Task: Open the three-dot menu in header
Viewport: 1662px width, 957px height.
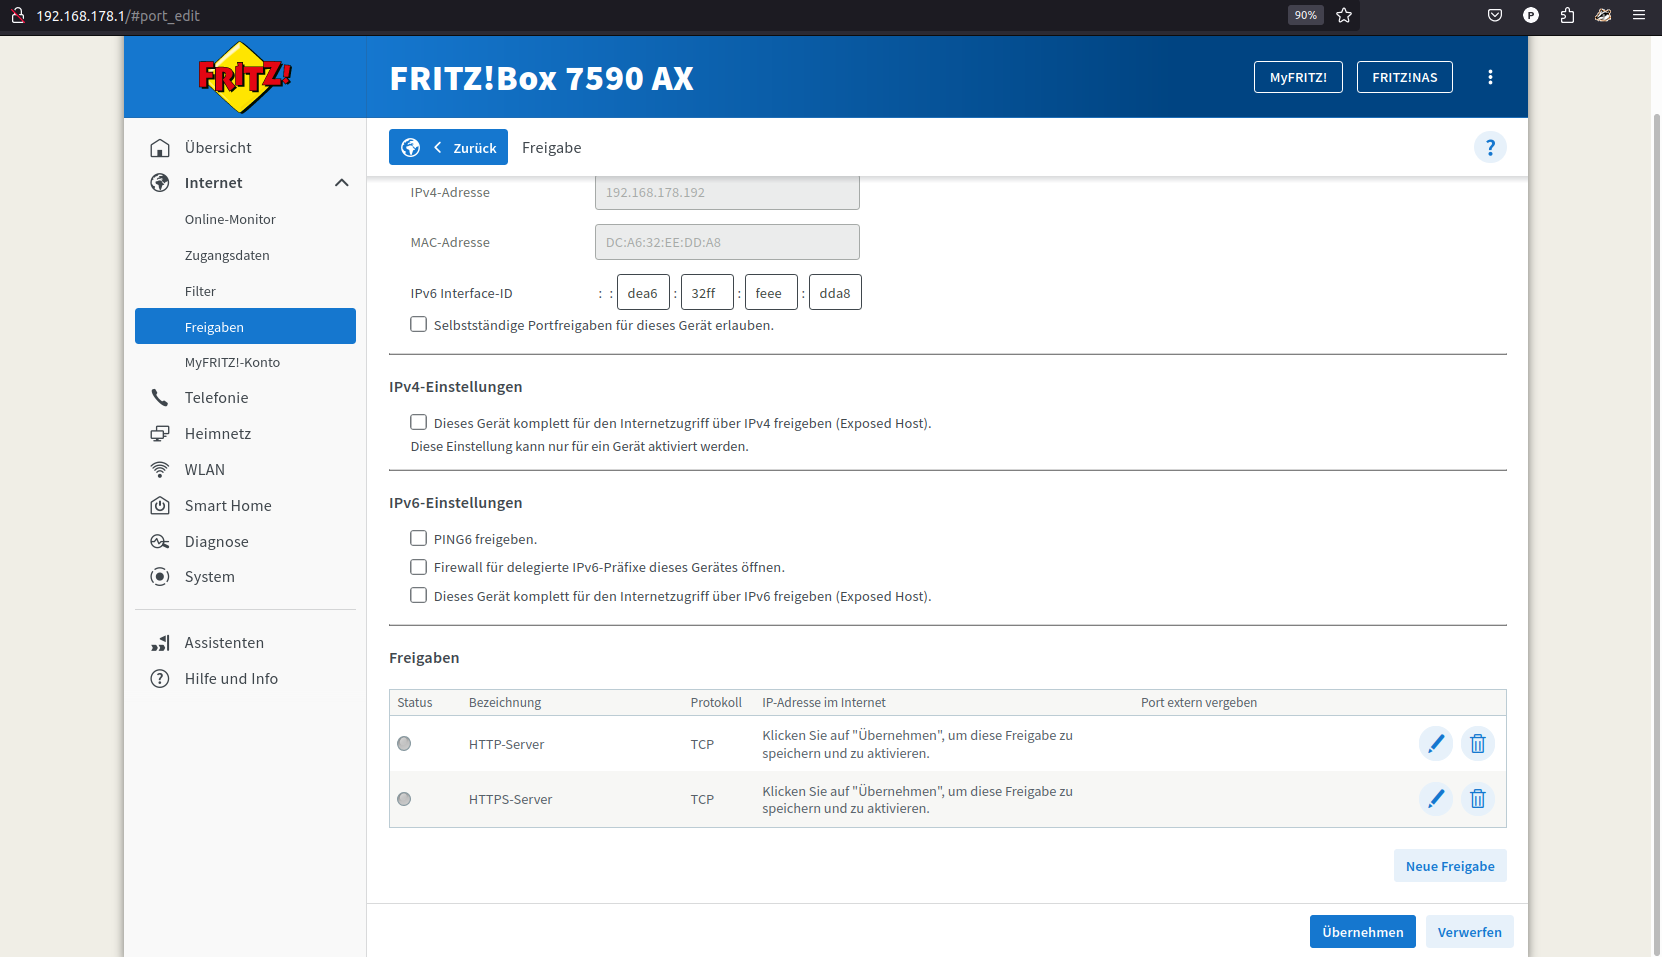Action: coord(1489,77)
